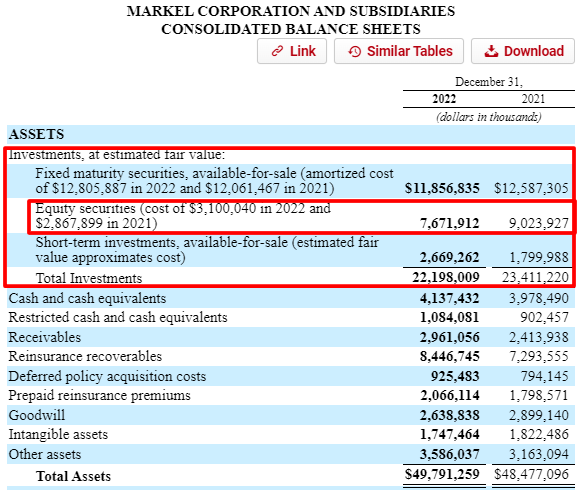Click restricted cash value 1,084,081

click(449, 318)
